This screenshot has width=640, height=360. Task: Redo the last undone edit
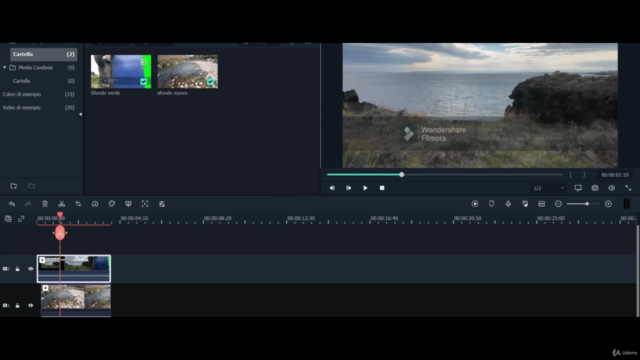(x=28, y=204)
